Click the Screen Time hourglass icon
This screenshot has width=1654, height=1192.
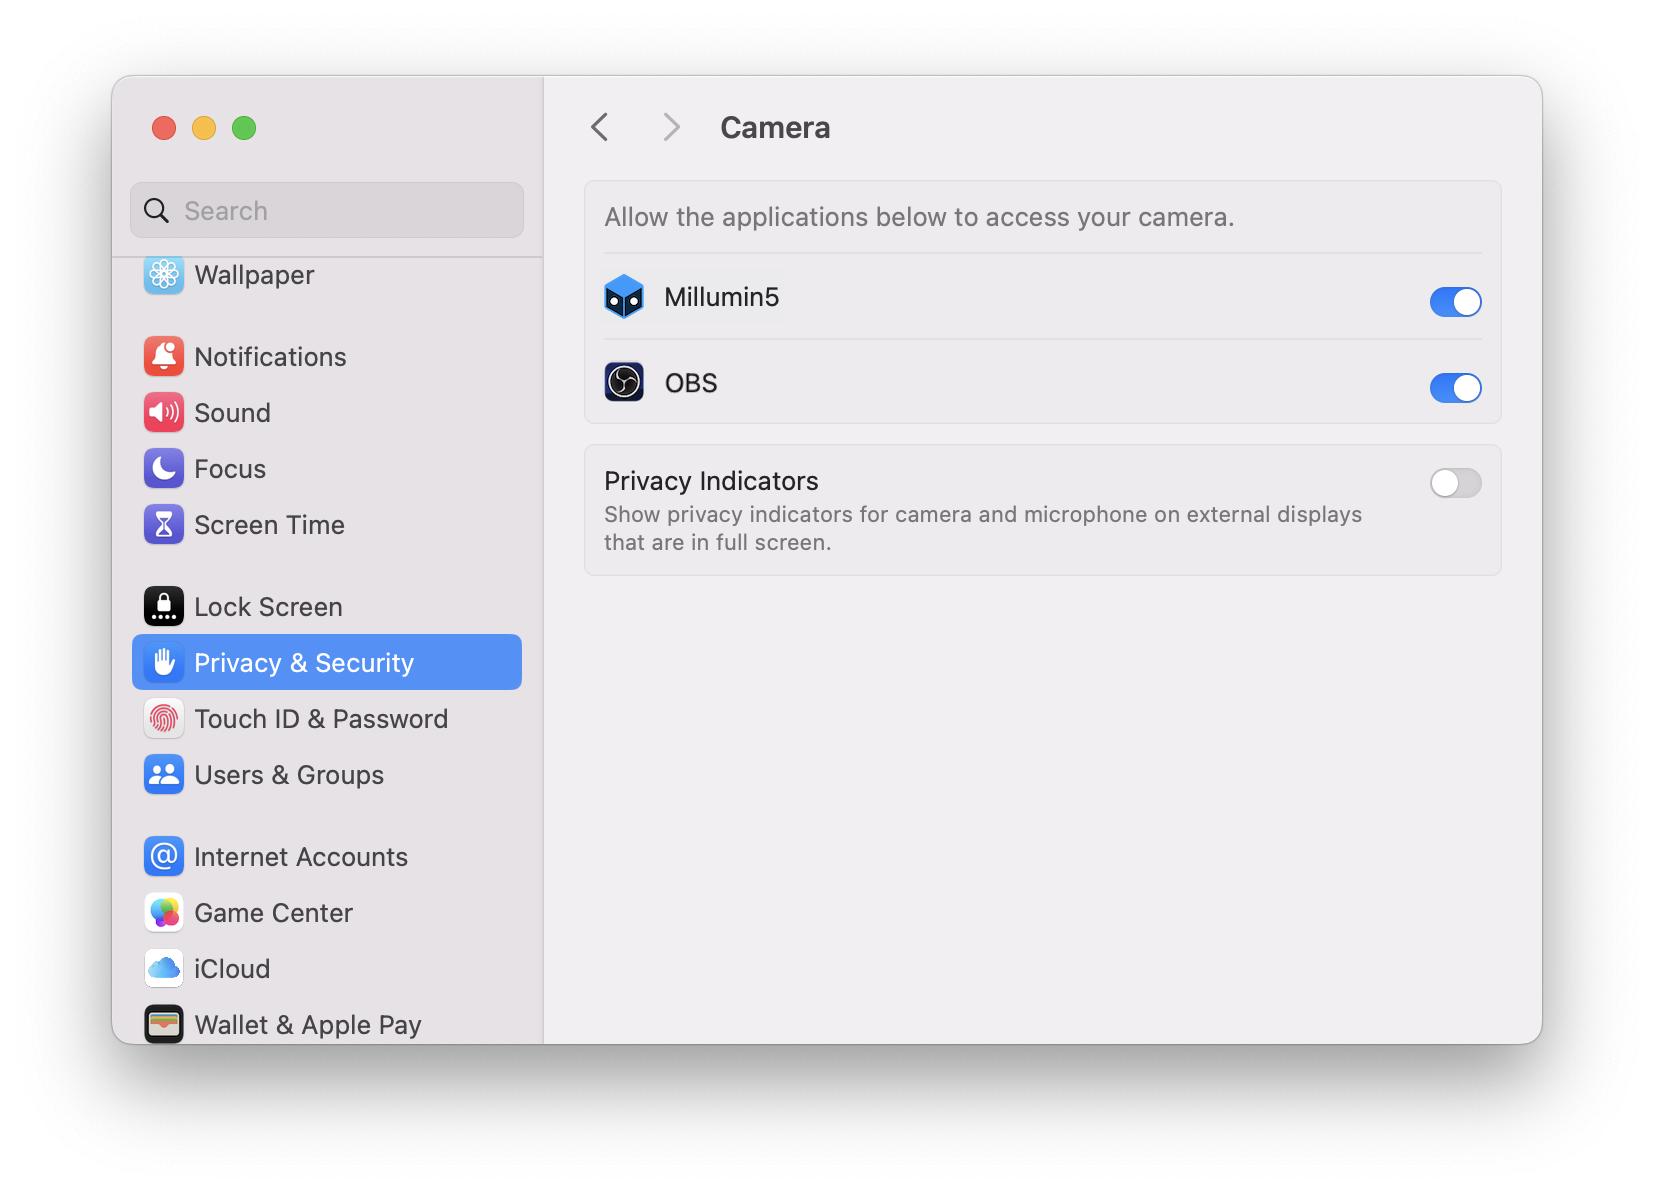[x=164, y=525]
